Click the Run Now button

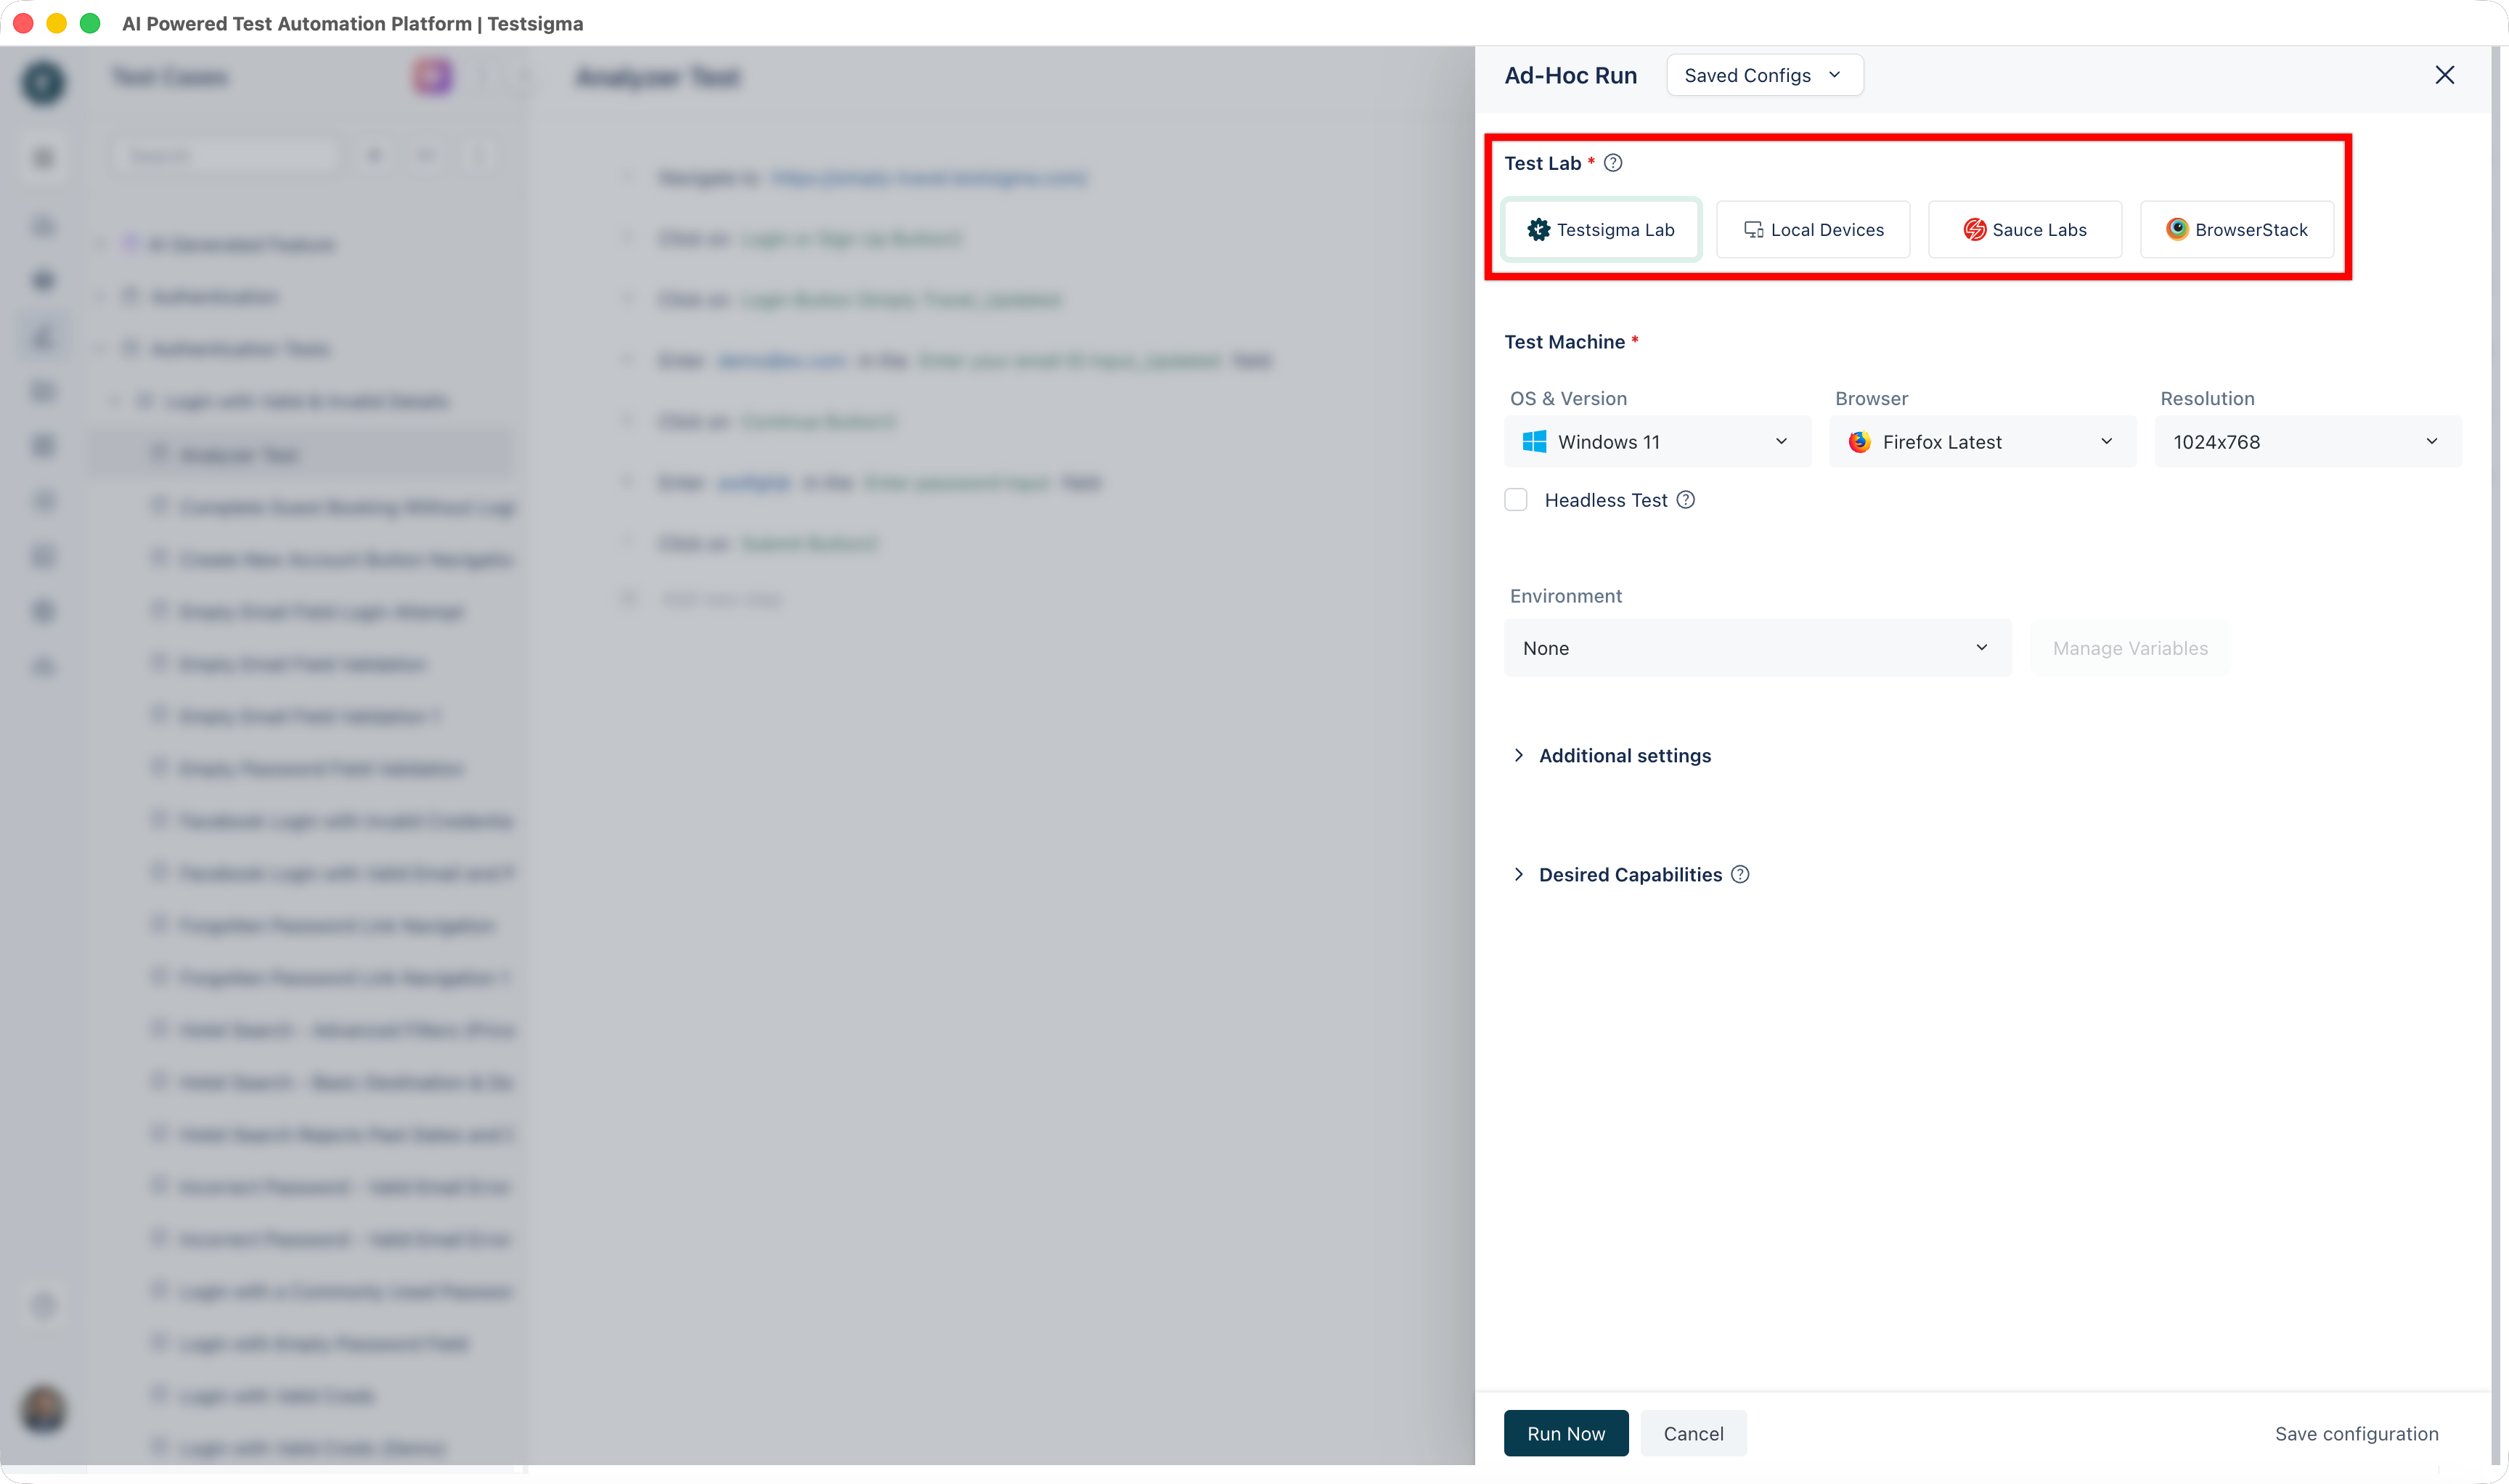click(1566, 1434)
